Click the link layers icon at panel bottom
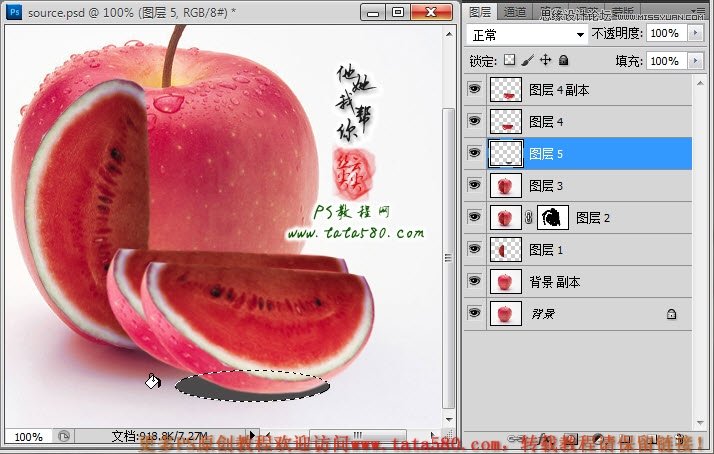Viewport: 714px width, 454px height. [515, 439]
